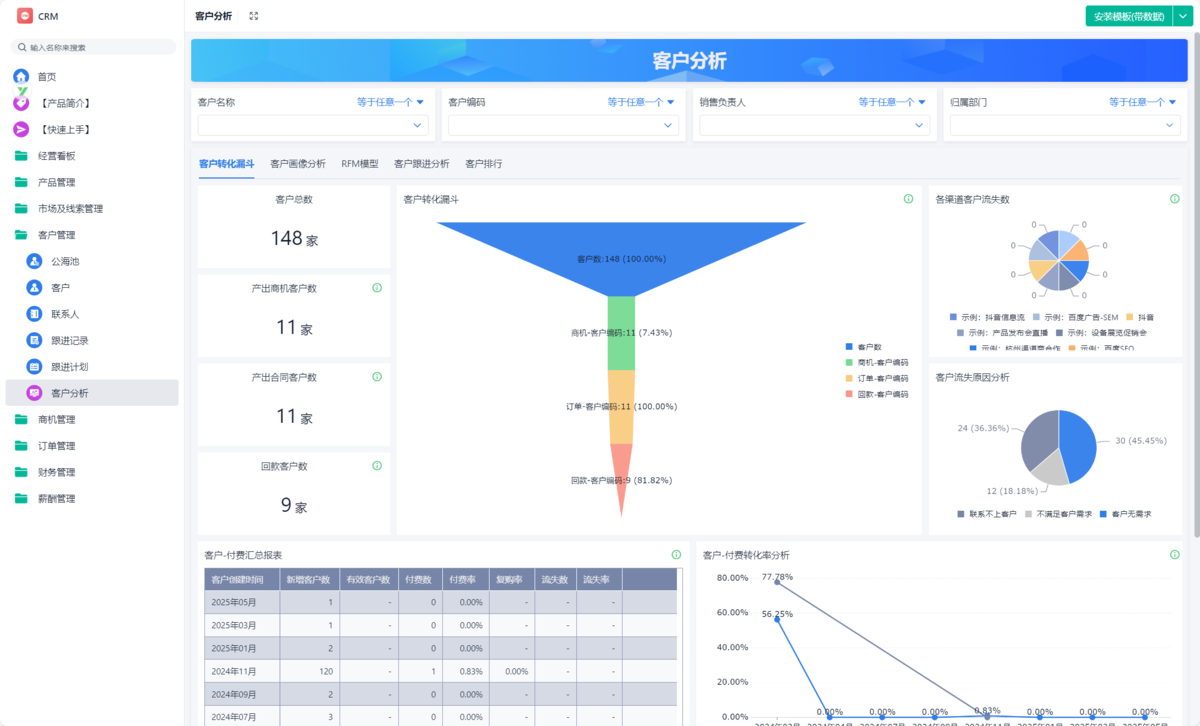1200x726 pixels.
Task: Toggle 订单-客户编码 legend in funnel chart
Action: (876, 378)
